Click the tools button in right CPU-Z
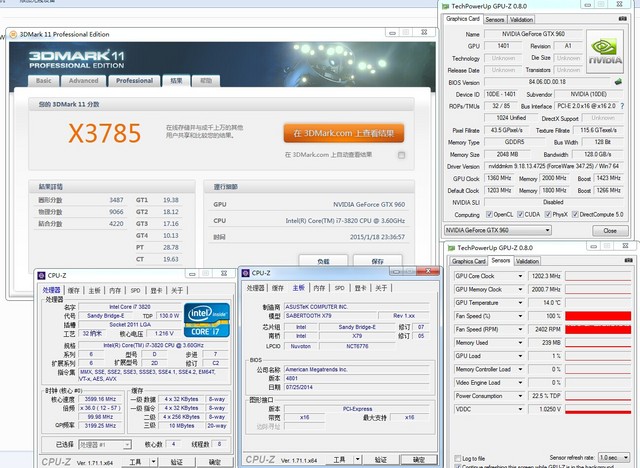The image size is (640, 468). coord(339,459)
